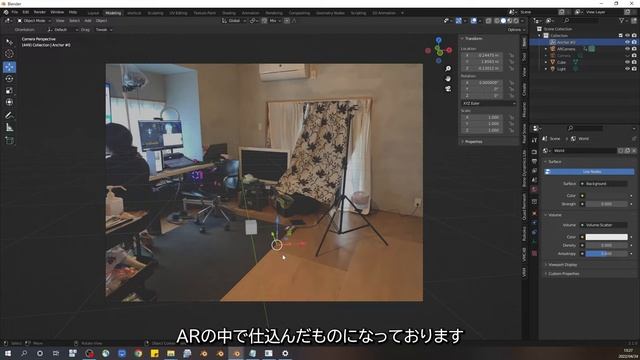The width and height of the screenshot is (640, 360).
Task: Open the Window menu
Action: coord(57,13)
